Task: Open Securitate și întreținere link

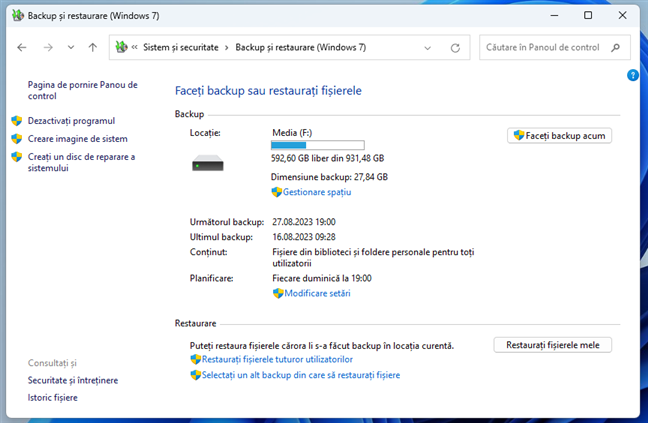Action: [x=73, y=380]
